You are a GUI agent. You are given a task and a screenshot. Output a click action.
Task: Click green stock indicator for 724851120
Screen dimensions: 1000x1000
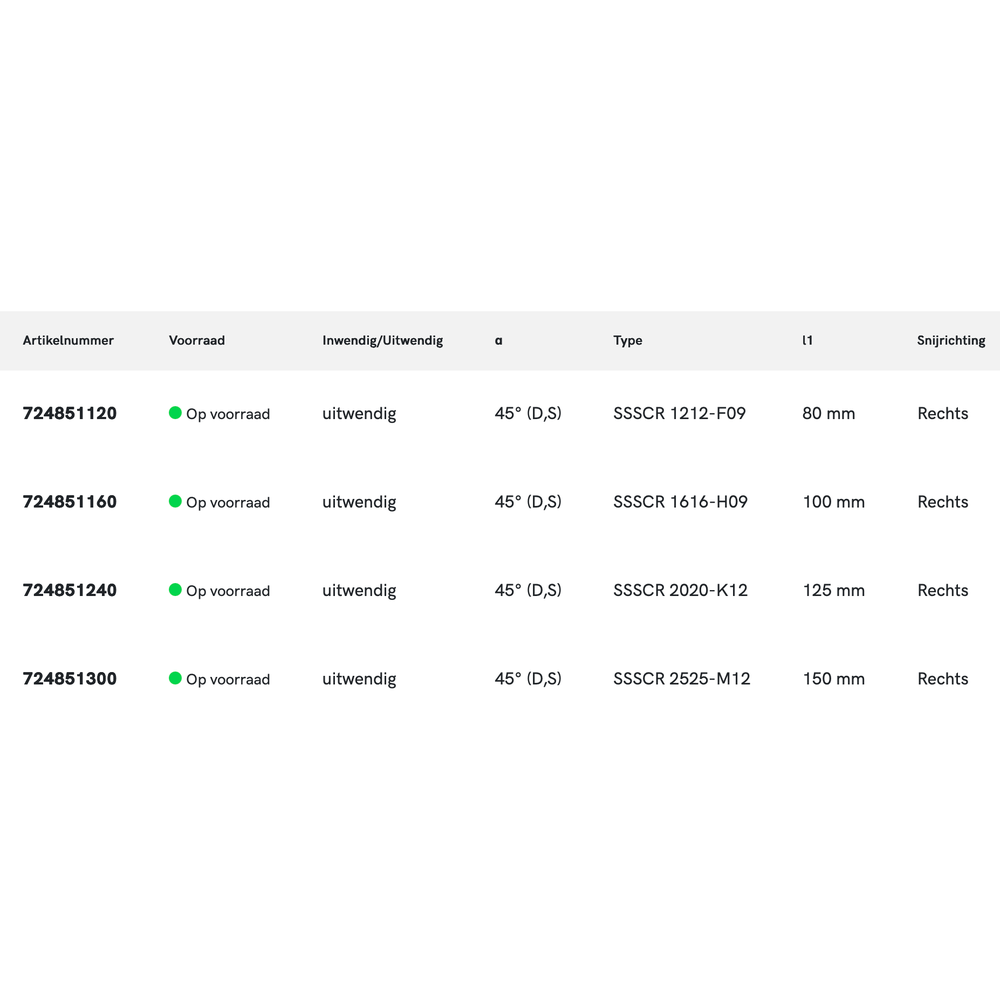click(x=175, y=413)
